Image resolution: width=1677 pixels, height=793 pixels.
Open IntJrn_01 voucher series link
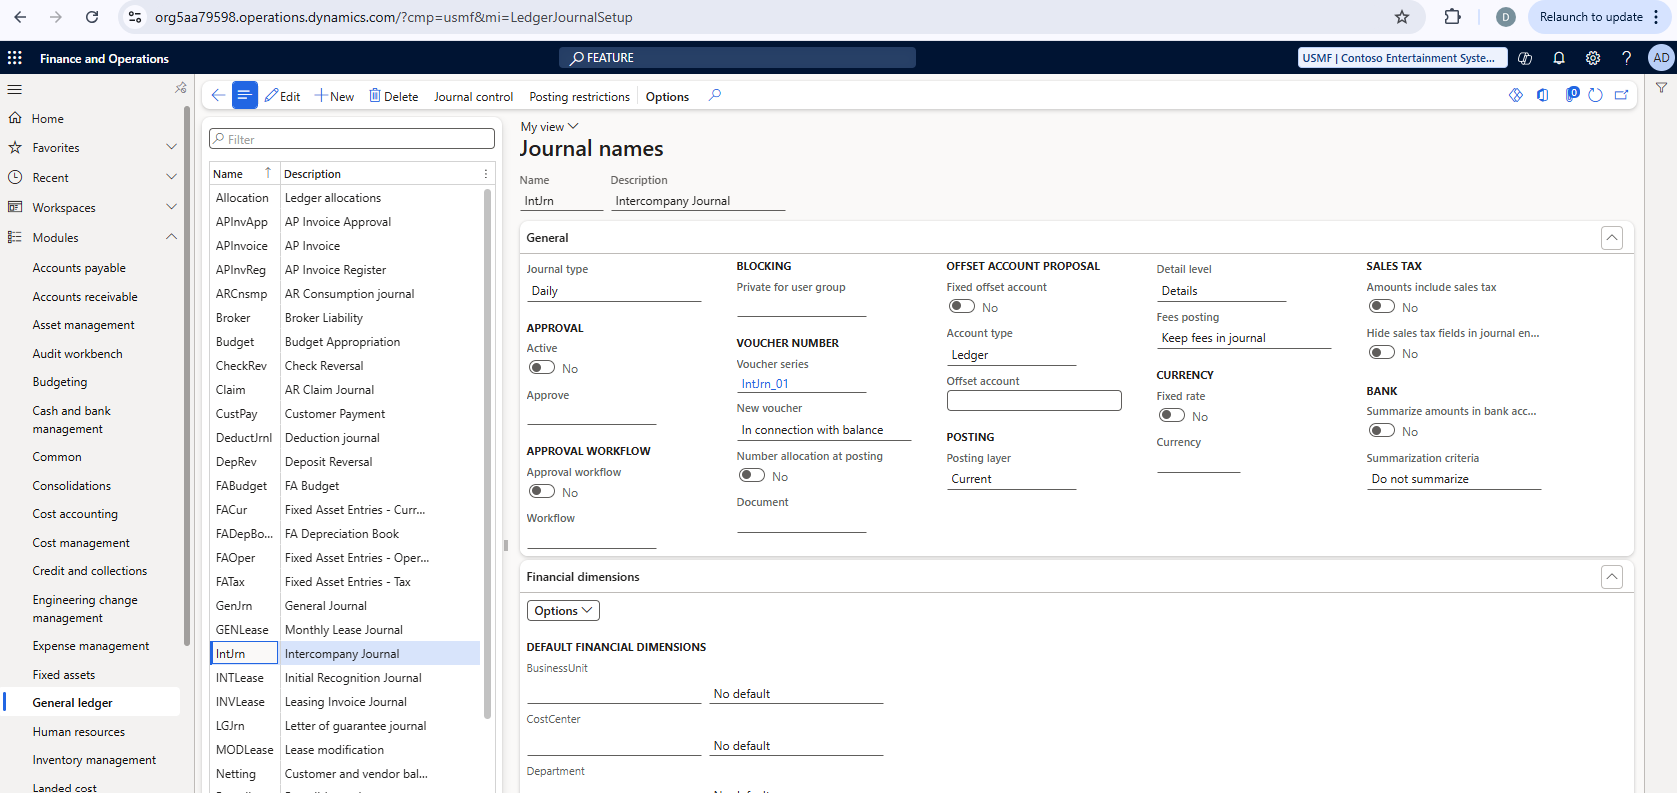765,384
